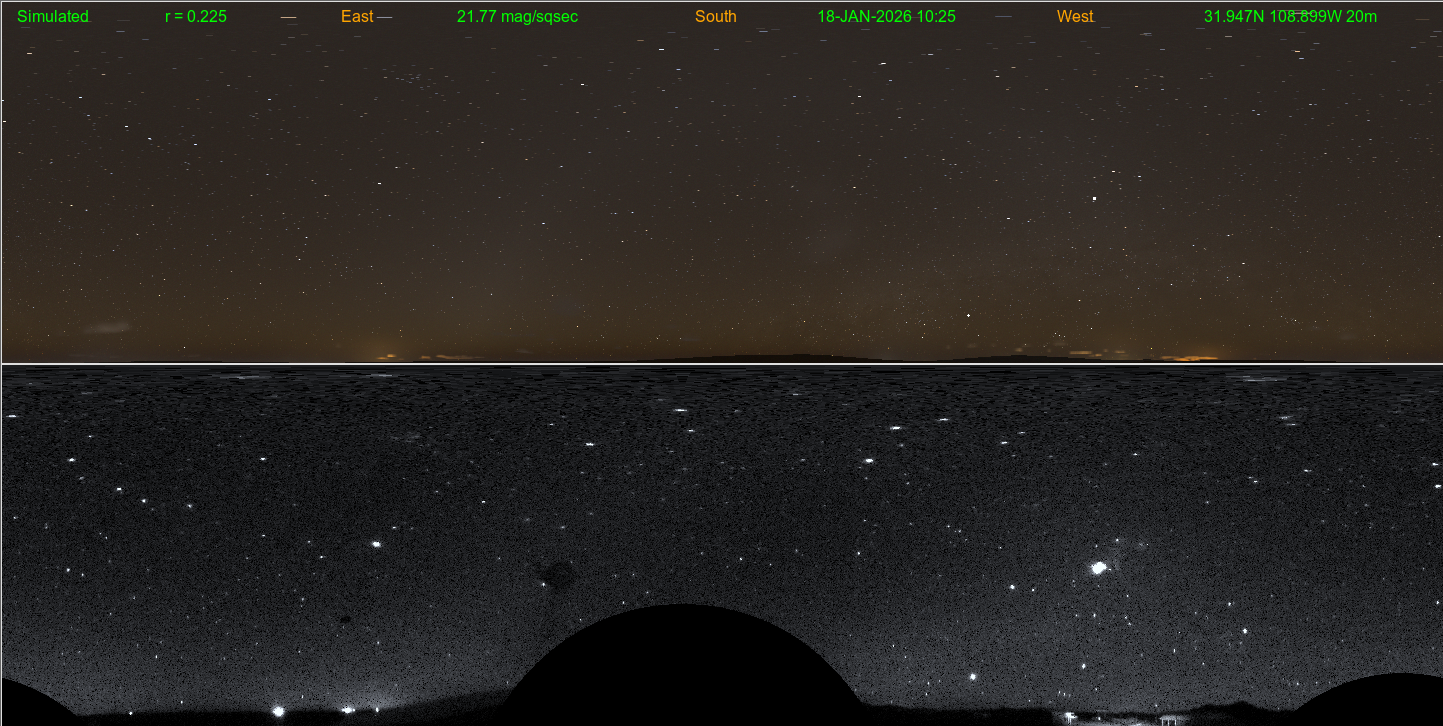Click the orange glow on the western horizon
This screenshot has height=726, width=1443.
1195,357
